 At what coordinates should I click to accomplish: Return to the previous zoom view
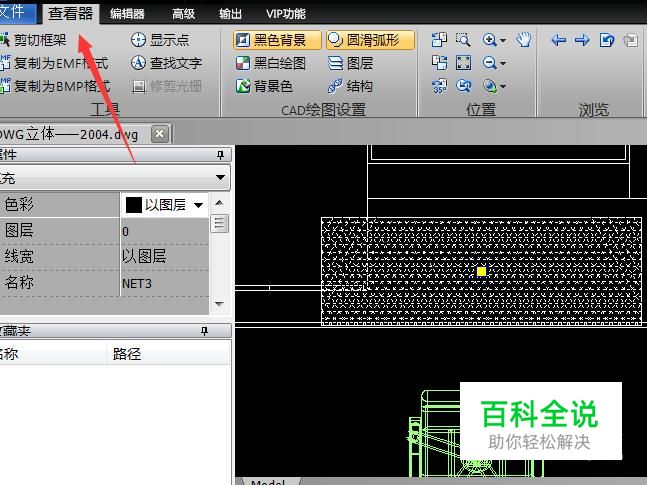pos(463,86)
